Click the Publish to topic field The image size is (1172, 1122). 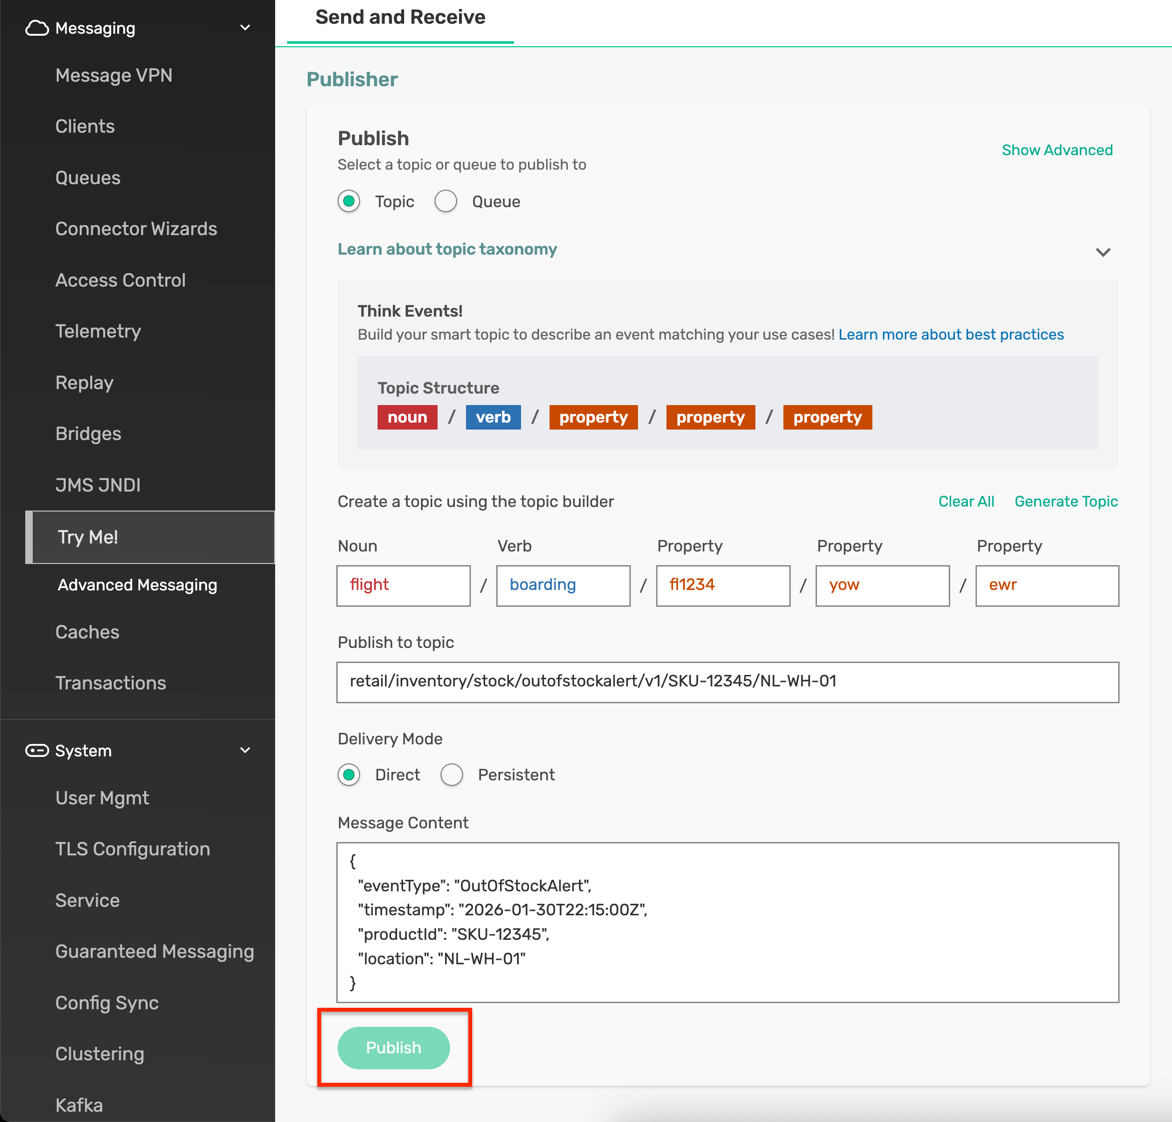[727, 682]
